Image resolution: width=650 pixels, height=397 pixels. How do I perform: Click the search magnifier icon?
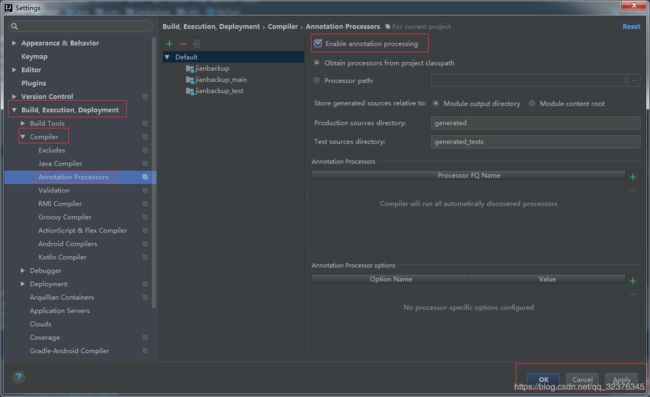(x=15, y=27)
